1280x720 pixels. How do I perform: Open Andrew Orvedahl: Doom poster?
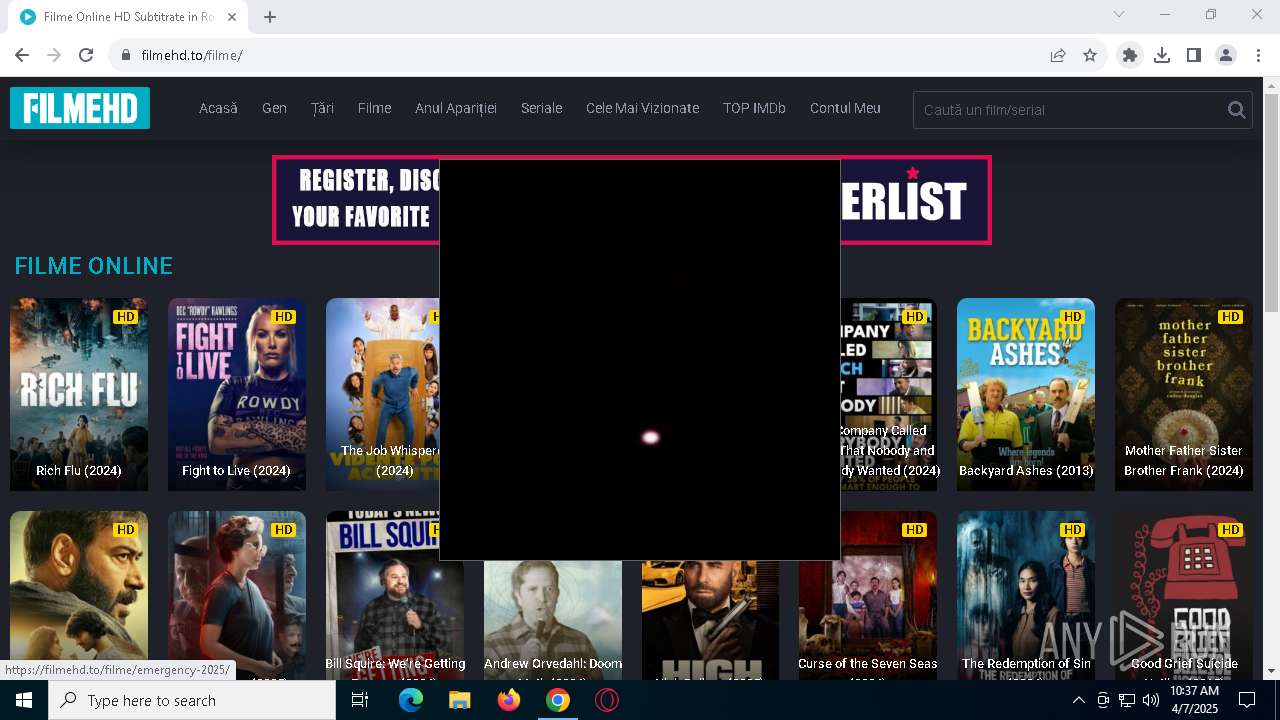(x=553, y=620)
